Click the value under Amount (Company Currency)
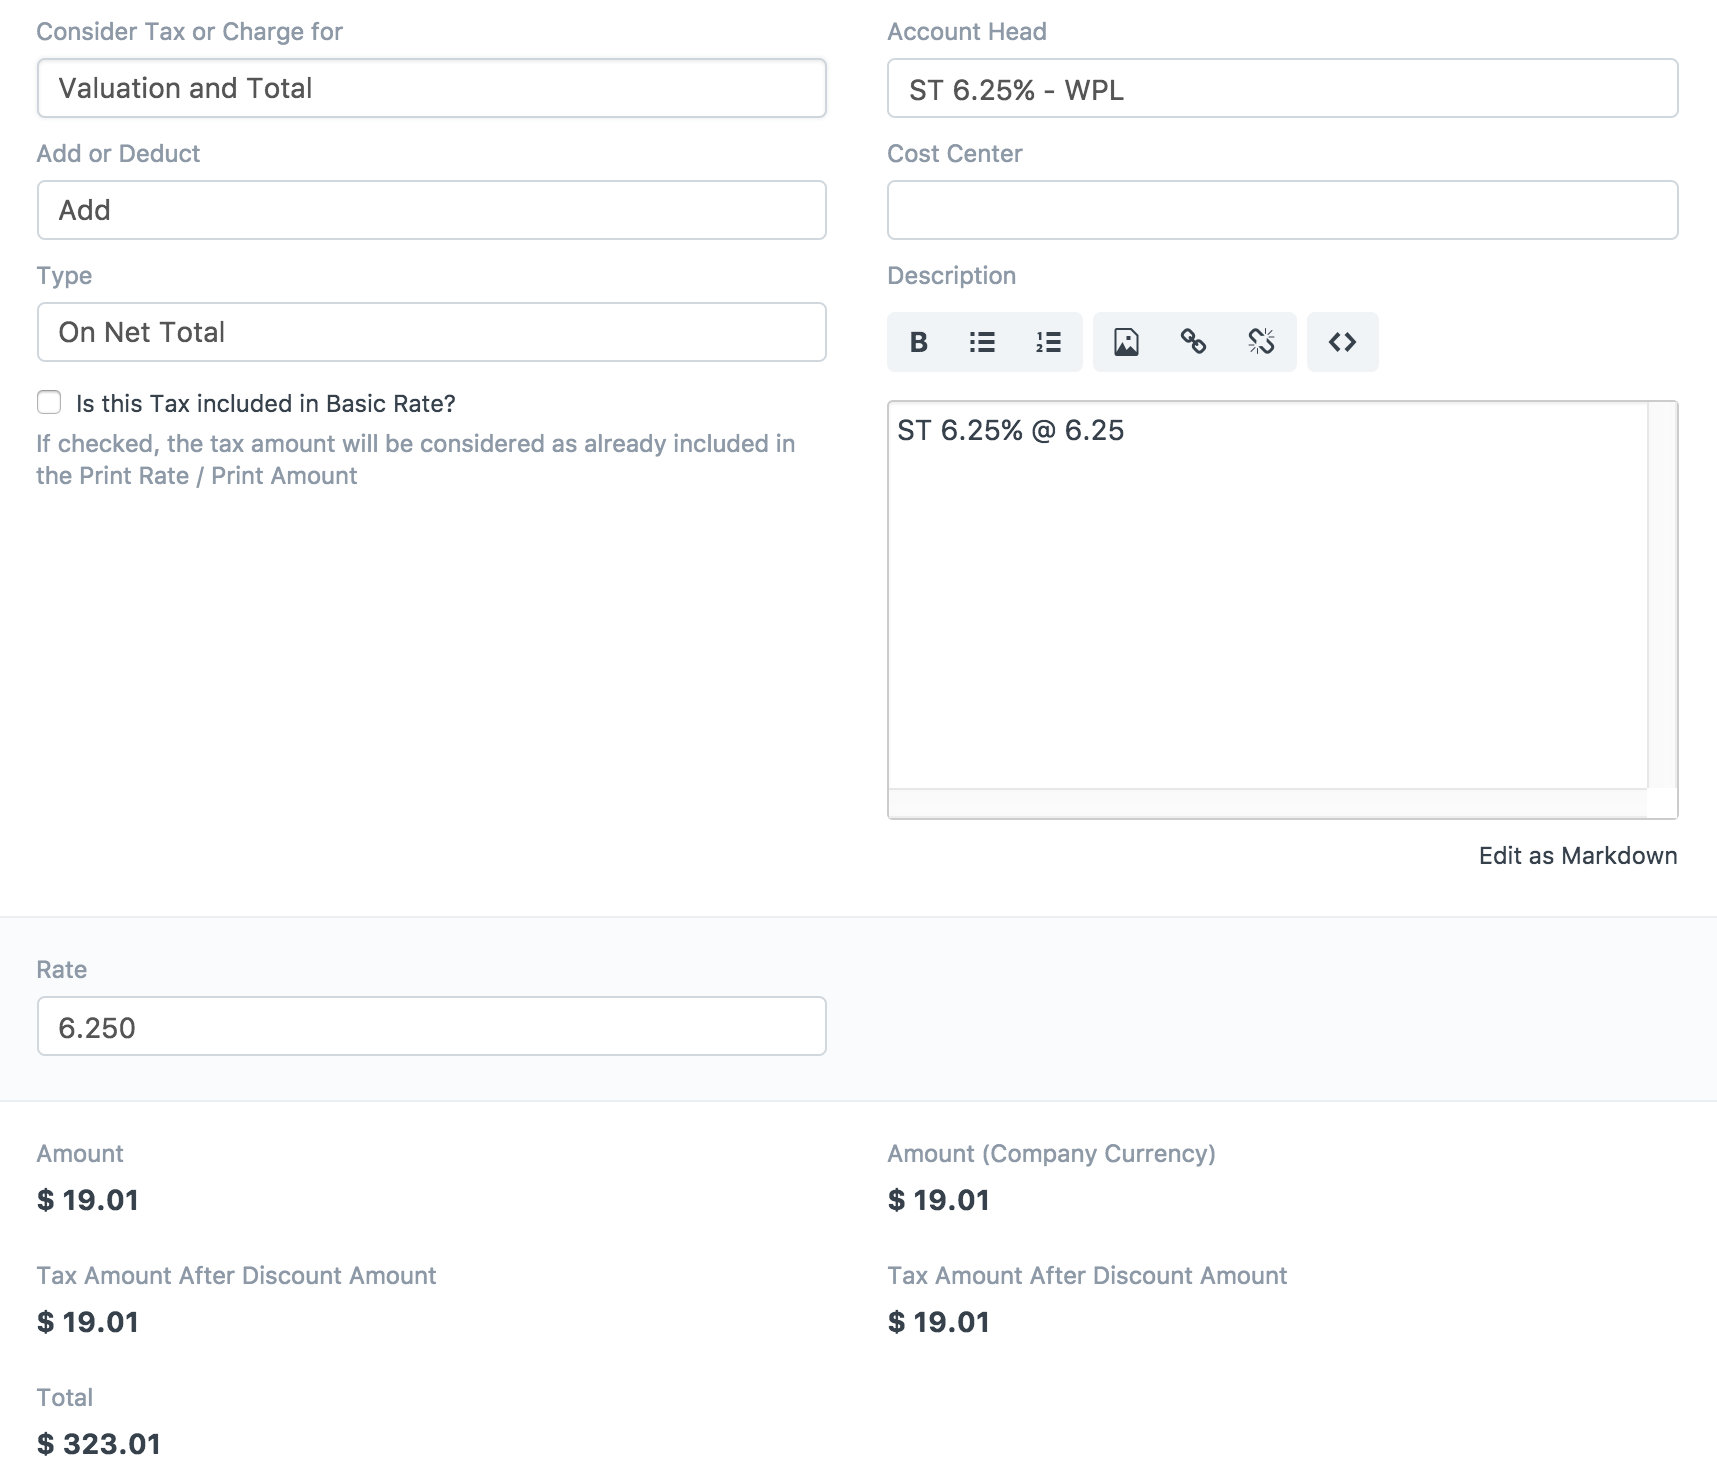1717x1463 pixels. 938,1200
